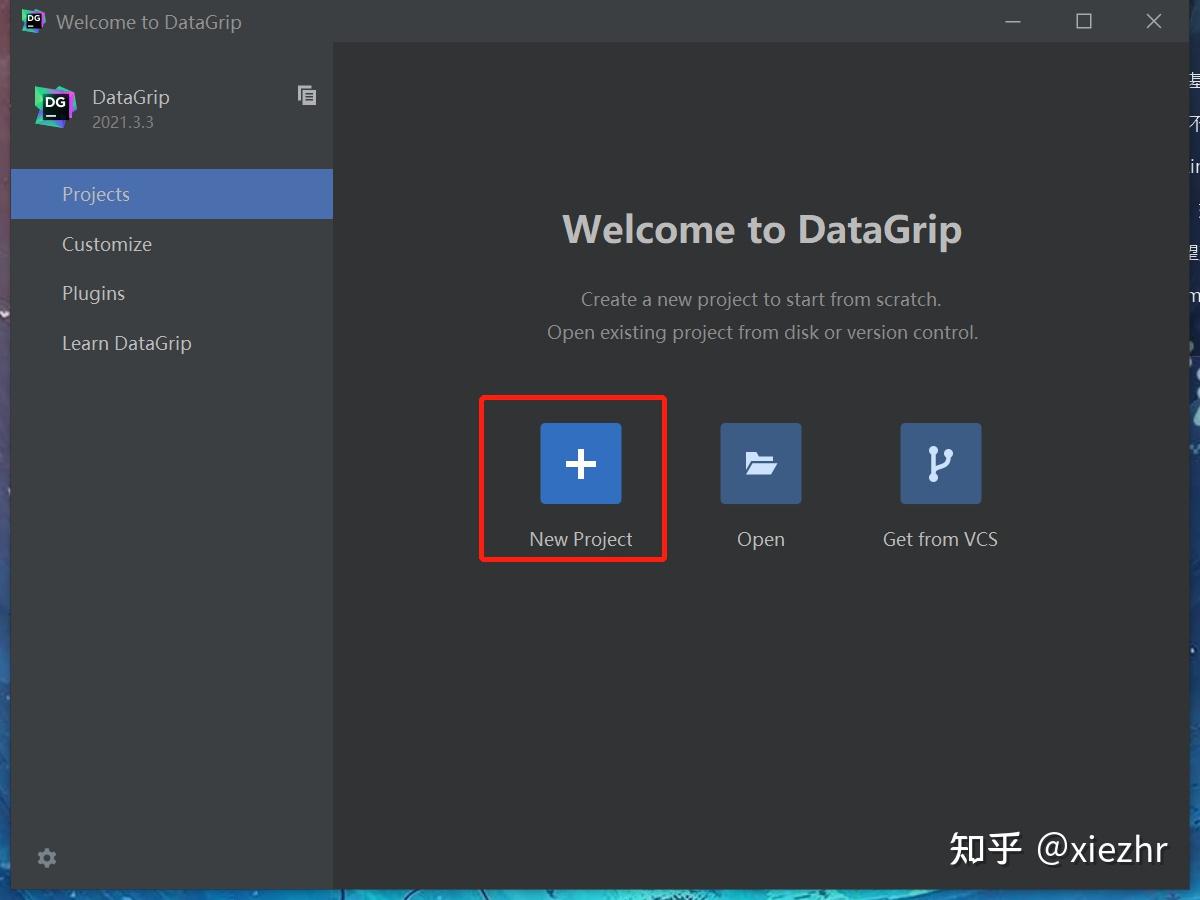Click the Open label
Viewport: 1200px width, 900px height.
coord(761,539)
